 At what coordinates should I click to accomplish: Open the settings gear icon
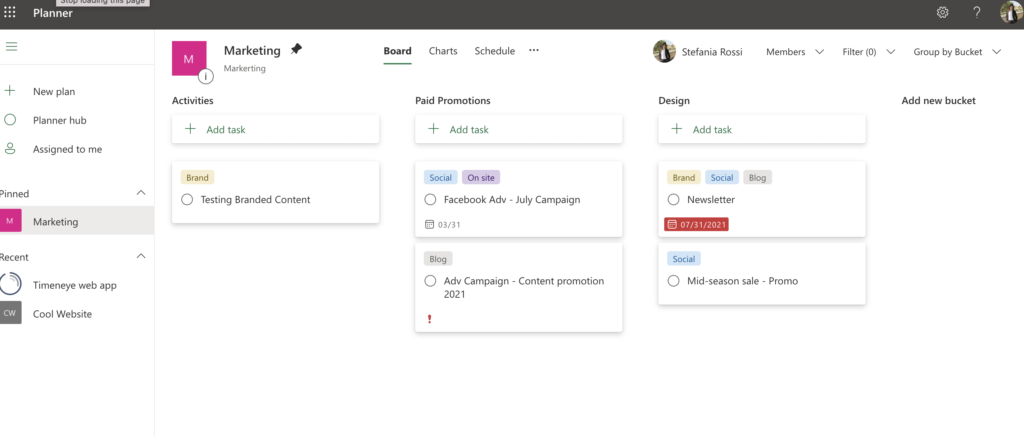coord(942,12)
